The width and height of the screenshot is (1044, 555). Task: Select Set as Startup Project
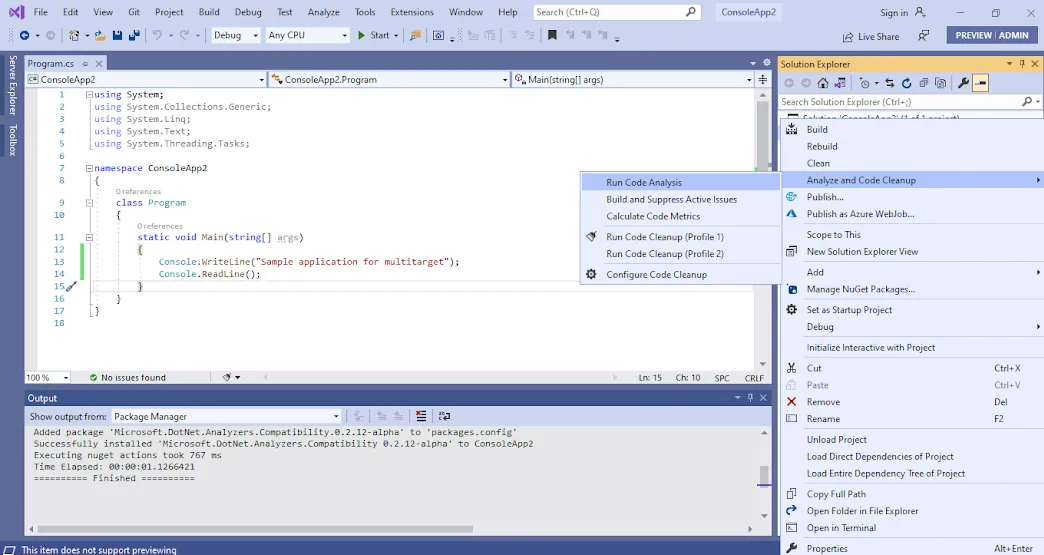[912, 310]
